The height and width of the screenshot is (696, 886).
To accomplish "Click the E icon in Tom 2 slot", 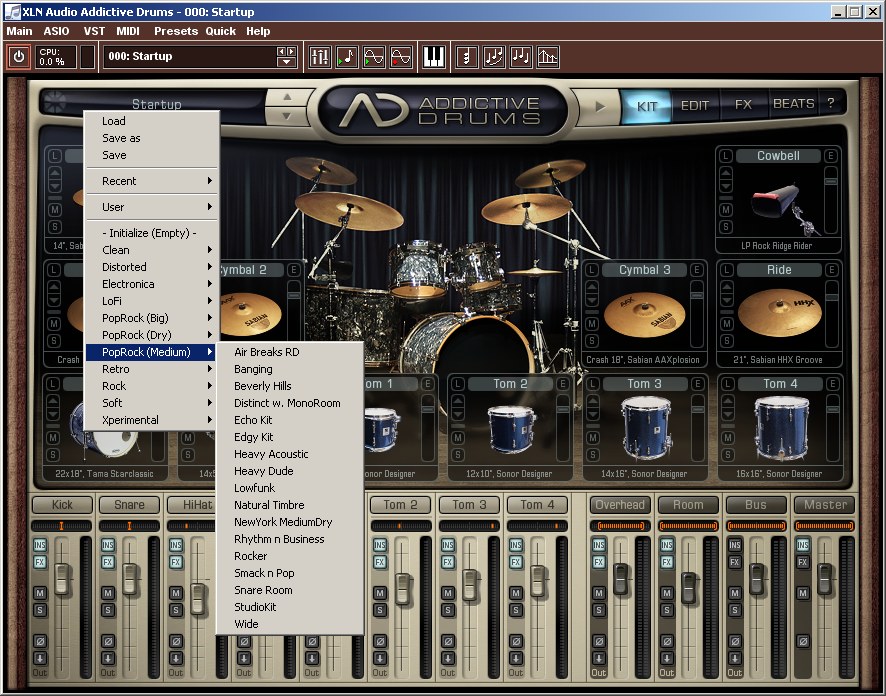I will (x=563, y=384).
